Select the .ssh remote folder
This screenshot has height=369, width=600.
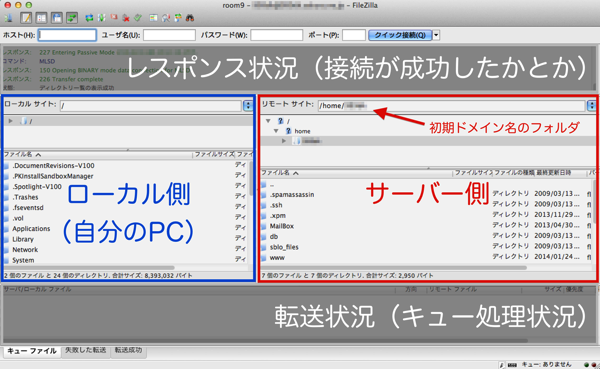coord(276,205)
